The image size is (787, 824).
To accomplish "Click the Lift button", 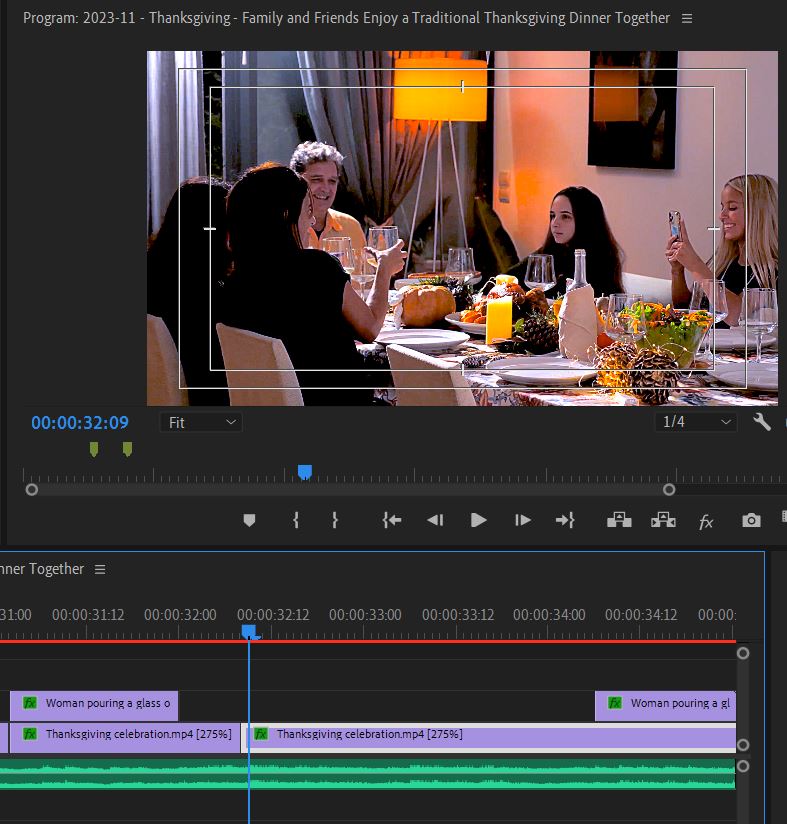I will point(619,520).
